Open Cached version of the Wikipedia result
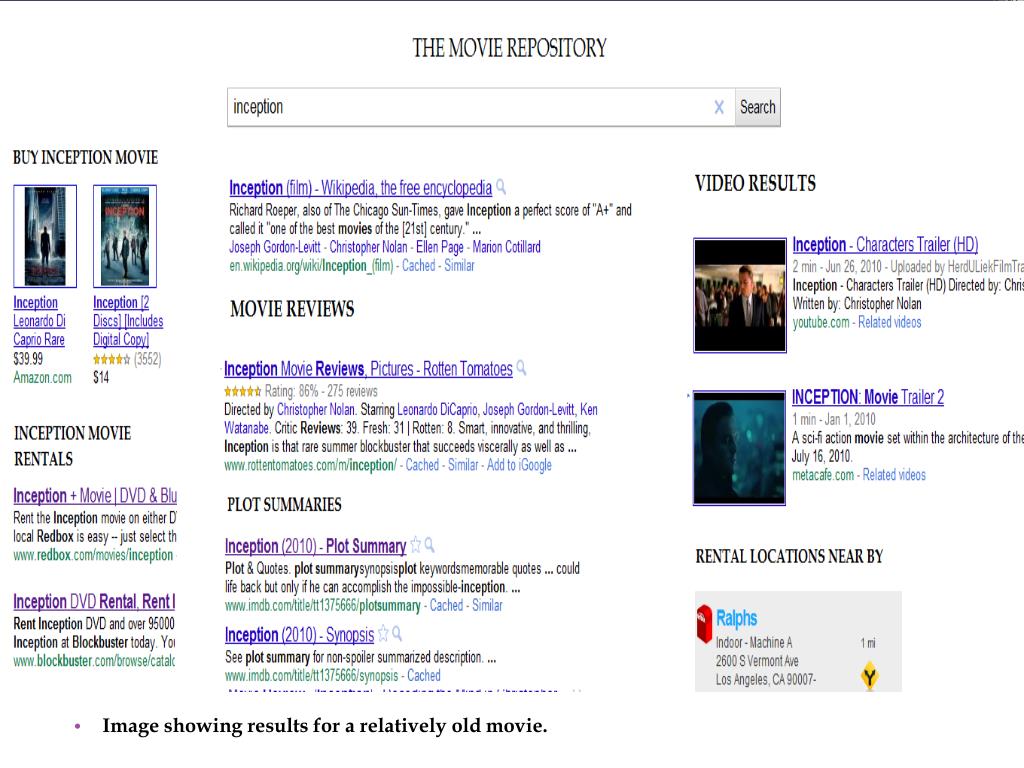 click(x=419, y=266)
